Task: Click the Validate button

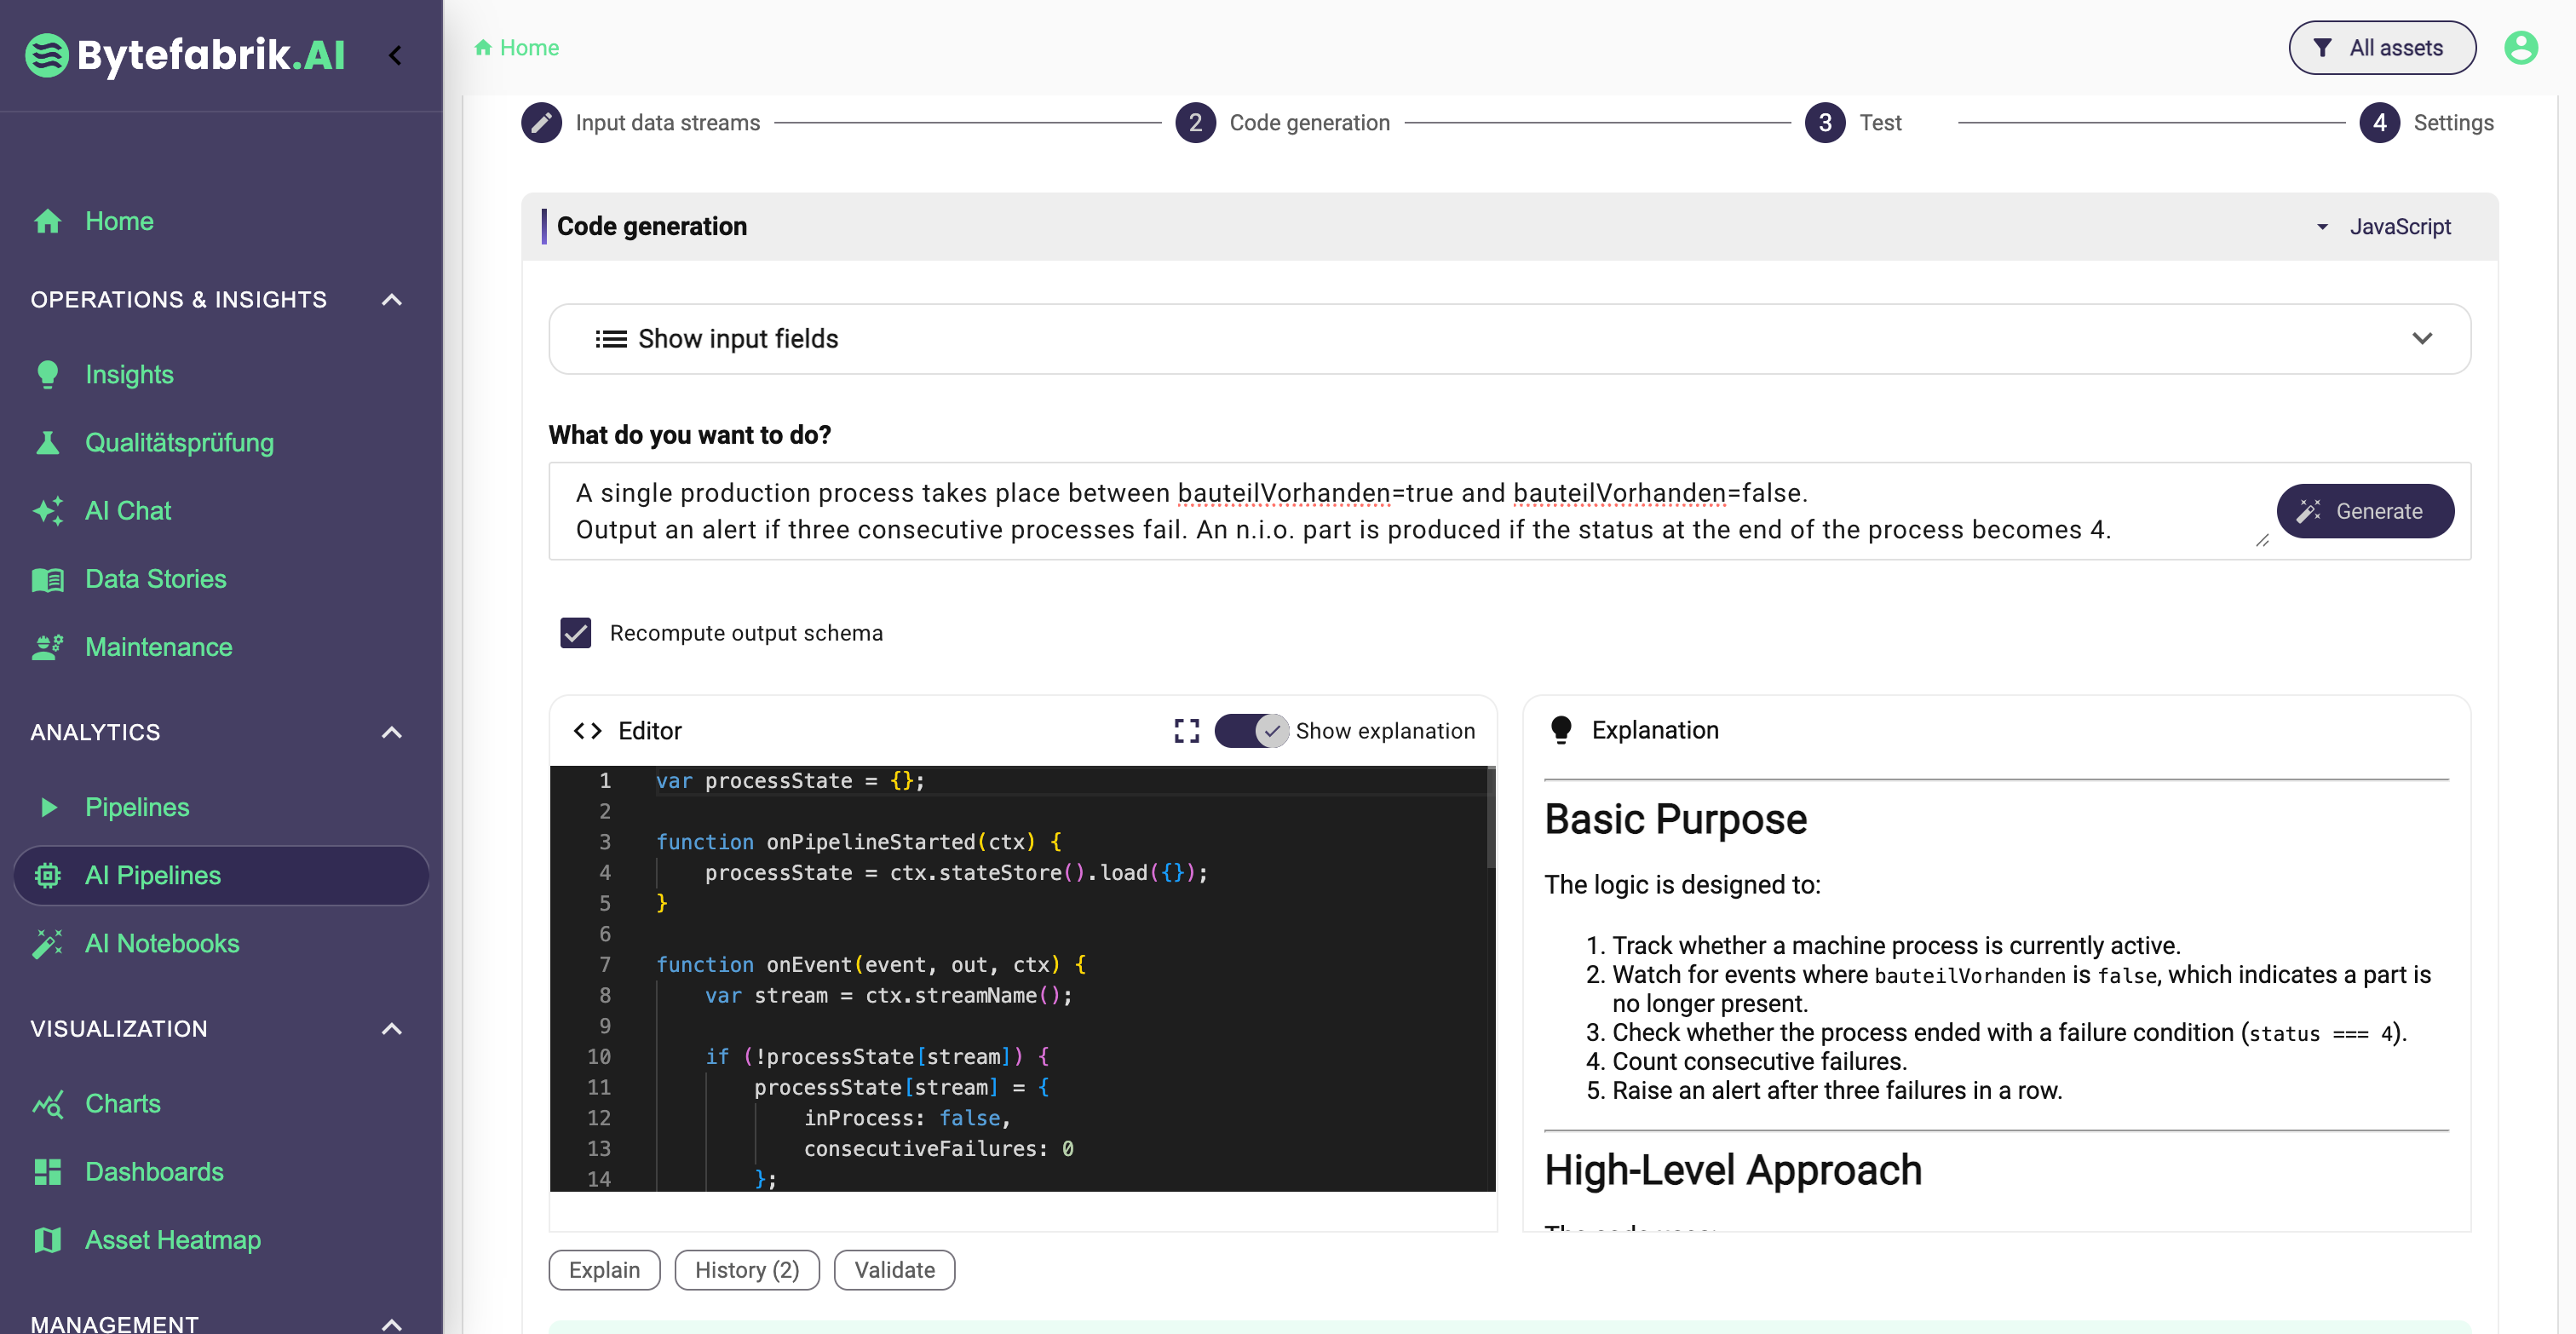Action: click(894, 1270)
